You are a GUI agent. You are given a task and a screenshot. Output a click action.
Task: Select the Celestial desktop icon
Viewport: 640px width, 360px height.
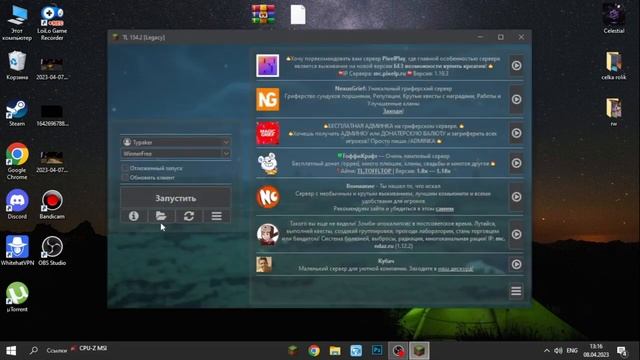[x=613, y=19]
